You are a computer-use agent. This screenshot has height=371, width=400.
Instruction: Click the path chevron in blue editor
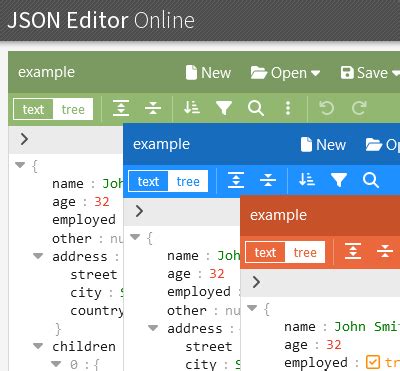[139, 211]
